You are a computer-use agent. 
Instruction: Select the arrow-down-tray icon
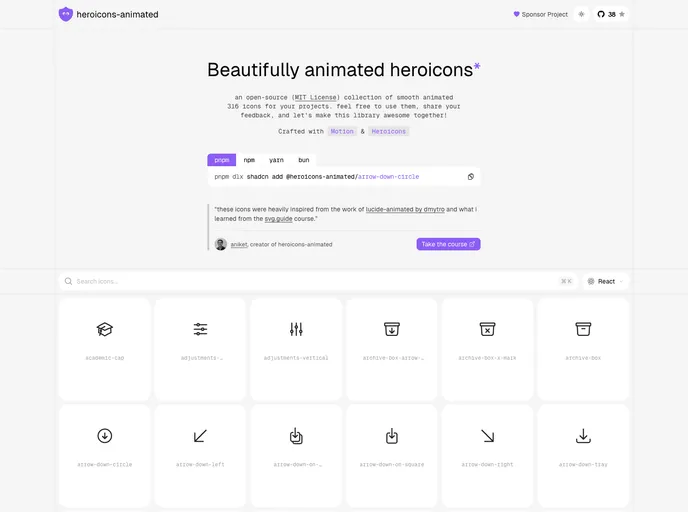tap(583, 436)
